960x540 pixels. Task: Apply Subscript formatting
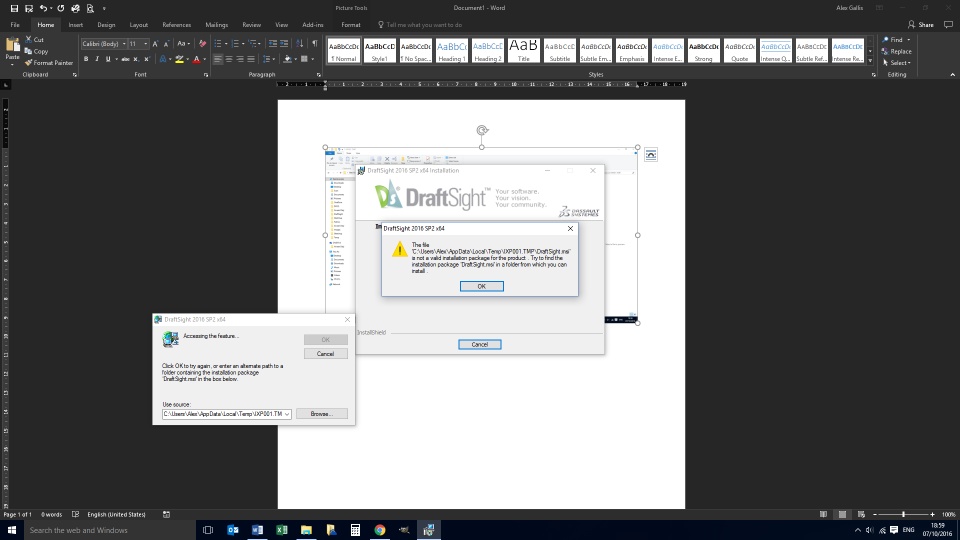click(x=136, y=59)
